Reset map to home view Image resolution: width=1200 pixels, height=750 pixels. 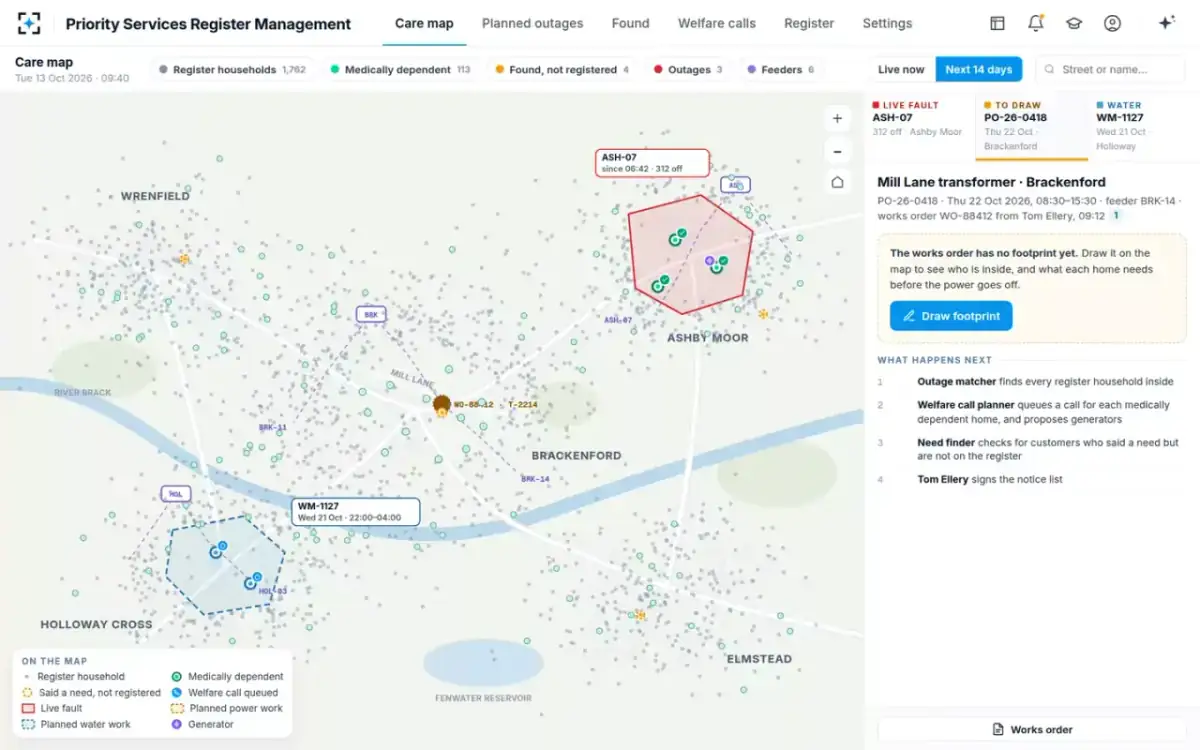(x=837, y=182)
